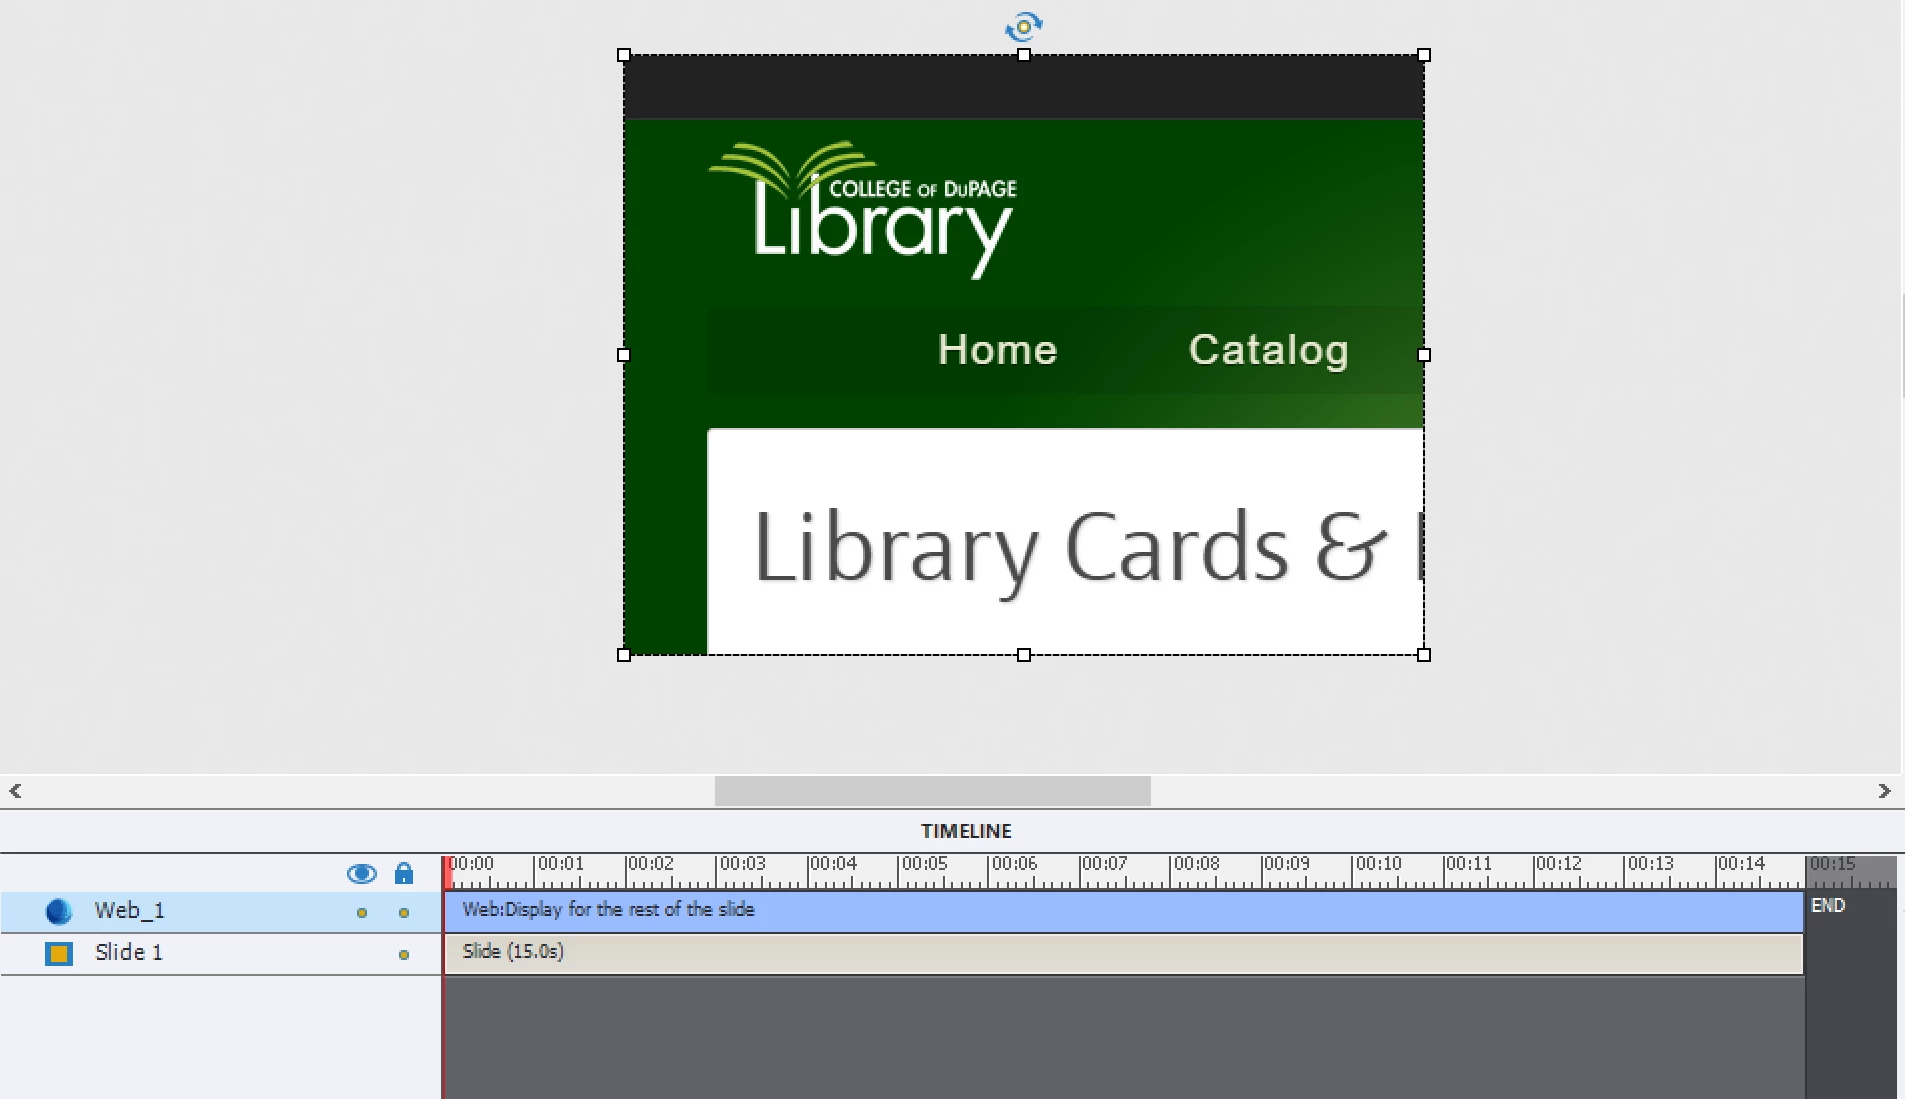The height and width of the screenshot is (1099, 1905).
Task: Click the College of DuPage Library logo
Action: click(863, 210)
